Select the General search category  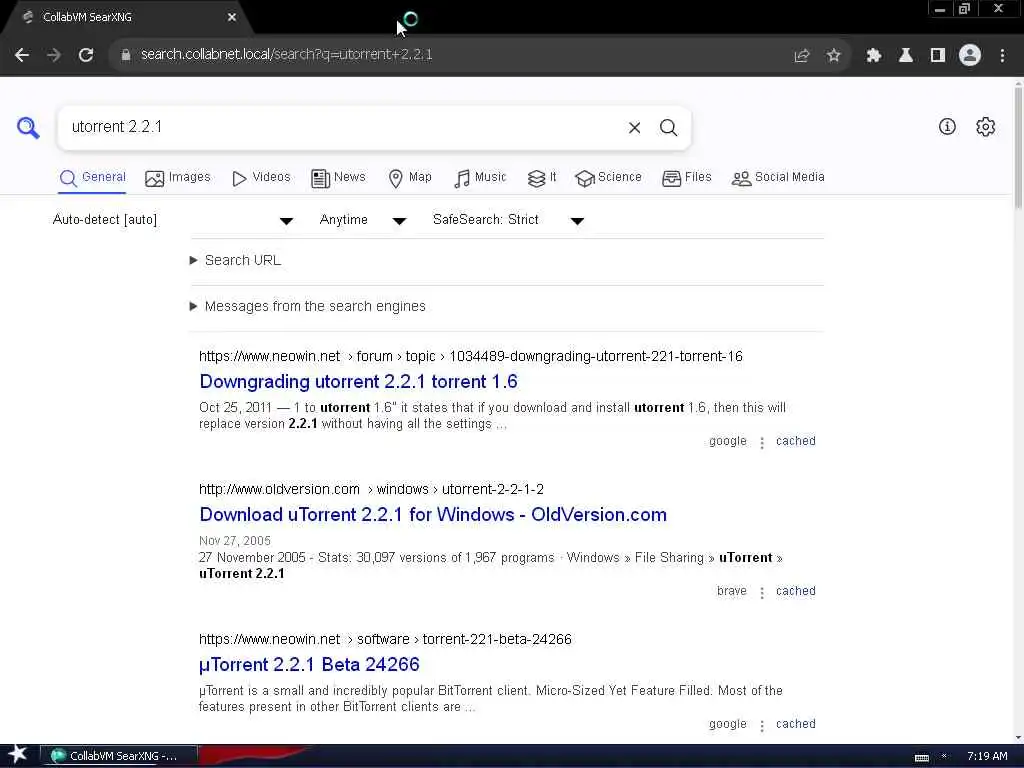tap(92, 178)
